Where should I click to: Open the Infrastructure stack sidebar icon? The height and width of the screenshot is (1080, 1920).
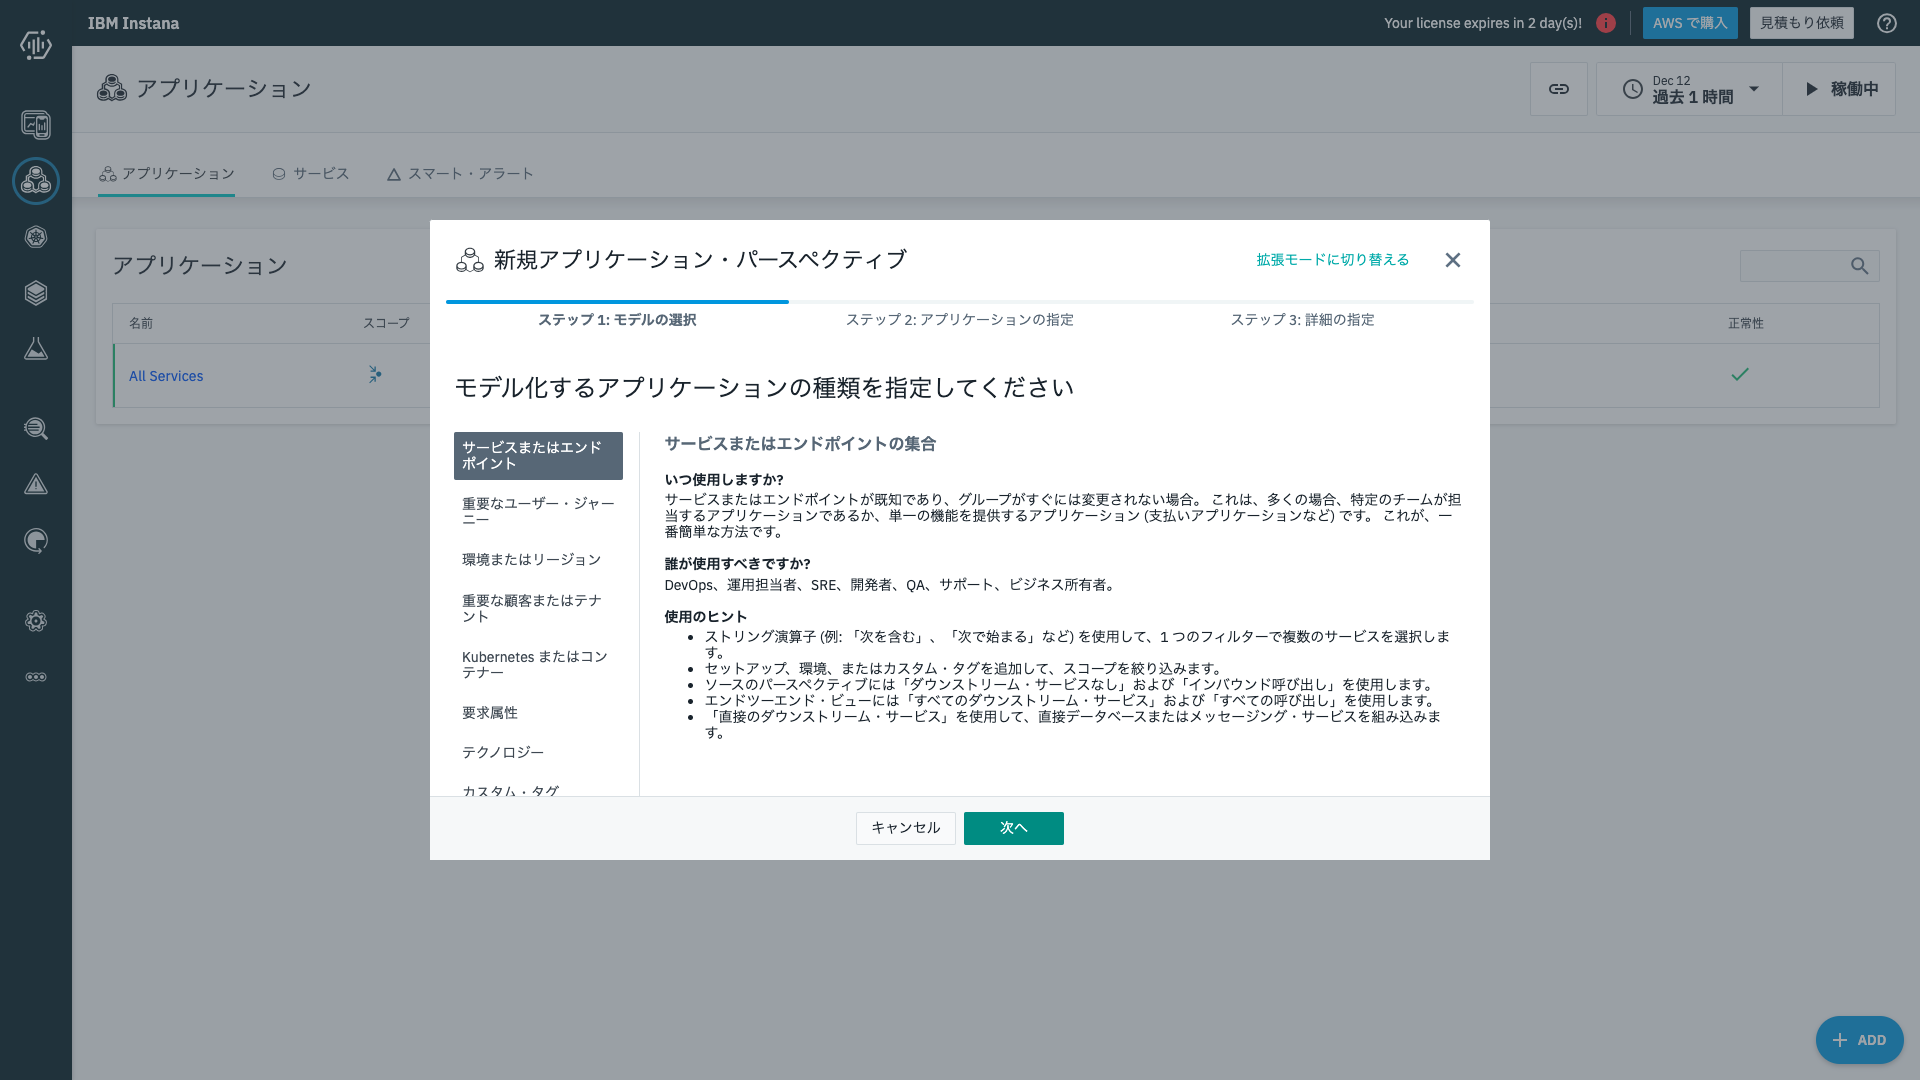pyautogui.click(x=36, y=293)
